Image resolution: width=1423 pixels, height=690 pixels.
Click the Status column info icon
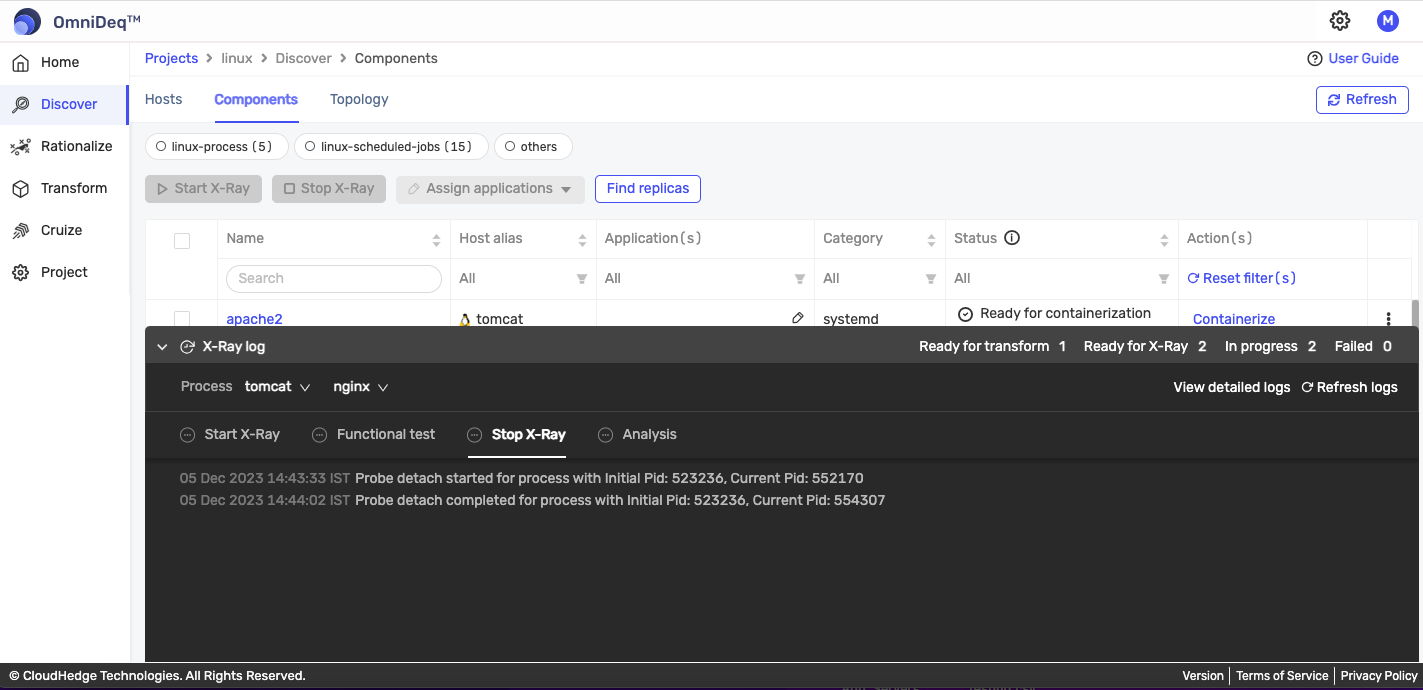(x=1012, y=238)
